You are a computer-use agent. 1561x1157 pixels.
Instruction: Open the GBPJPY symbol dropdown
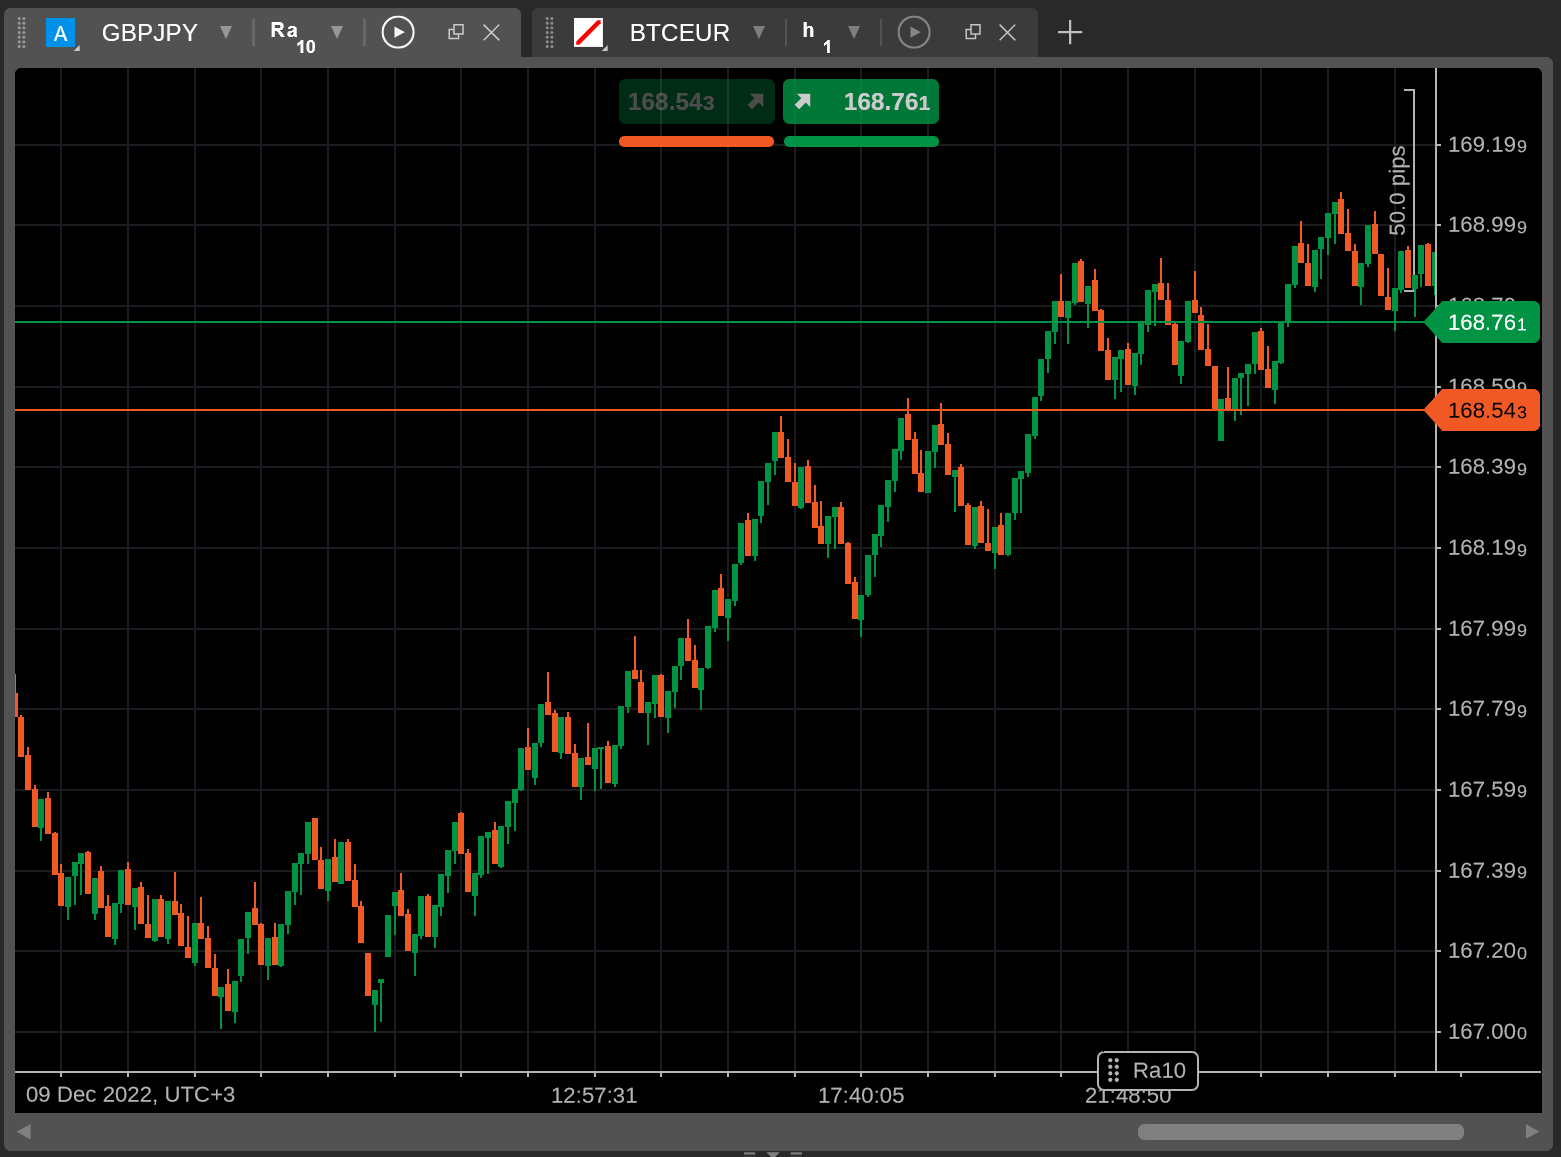(226, 32)
